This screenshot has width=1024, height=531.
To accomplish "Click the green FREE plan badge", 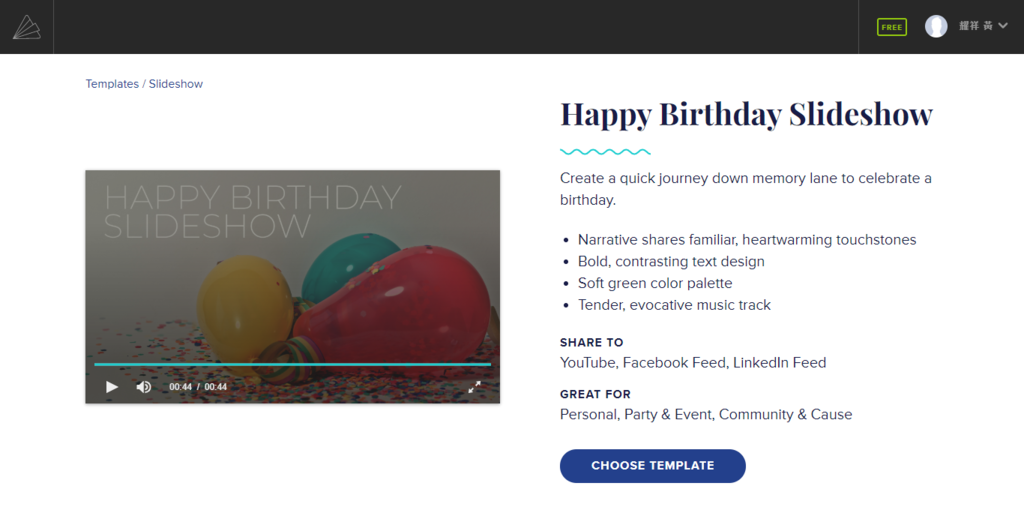I will [891, 27].
